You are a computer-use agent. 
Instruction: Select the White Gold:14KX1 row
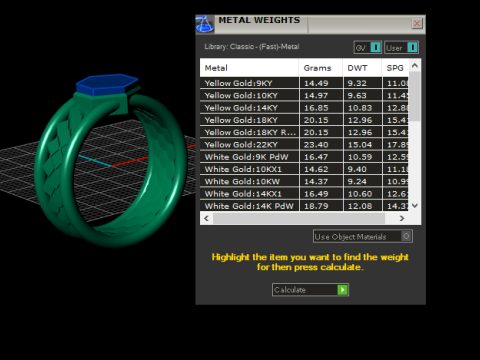(x=304, y=194)
